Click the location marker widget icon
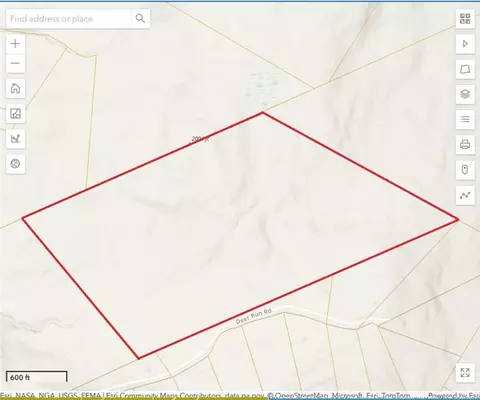Image resolution: width=480 pixels, height=400 pixels. pyautogui.click(x=465, y=170)
